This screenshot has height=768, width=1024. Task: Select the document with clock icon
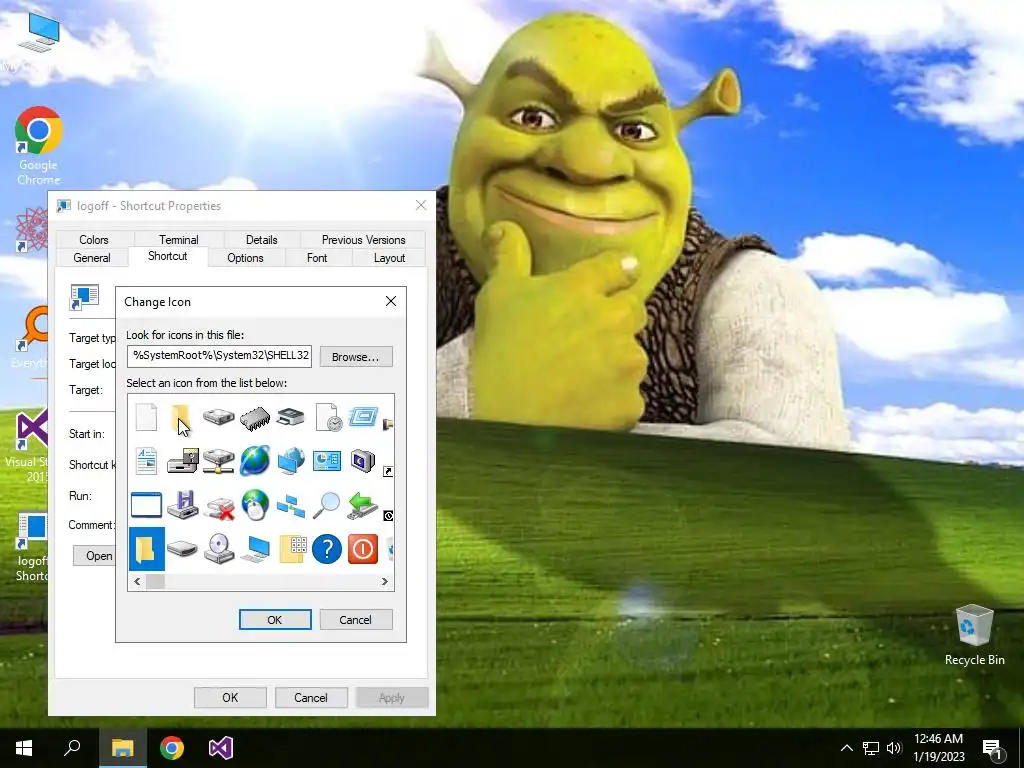tap(328, 417)
